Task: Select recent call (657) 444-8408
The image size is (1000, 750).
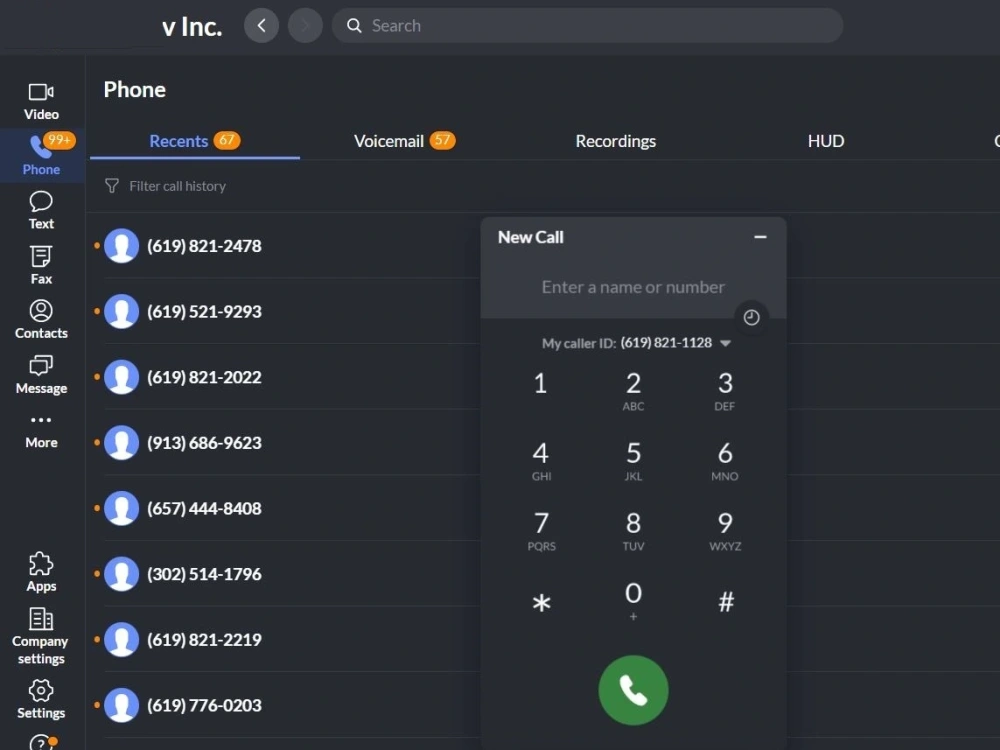Action: click(204, 508)
